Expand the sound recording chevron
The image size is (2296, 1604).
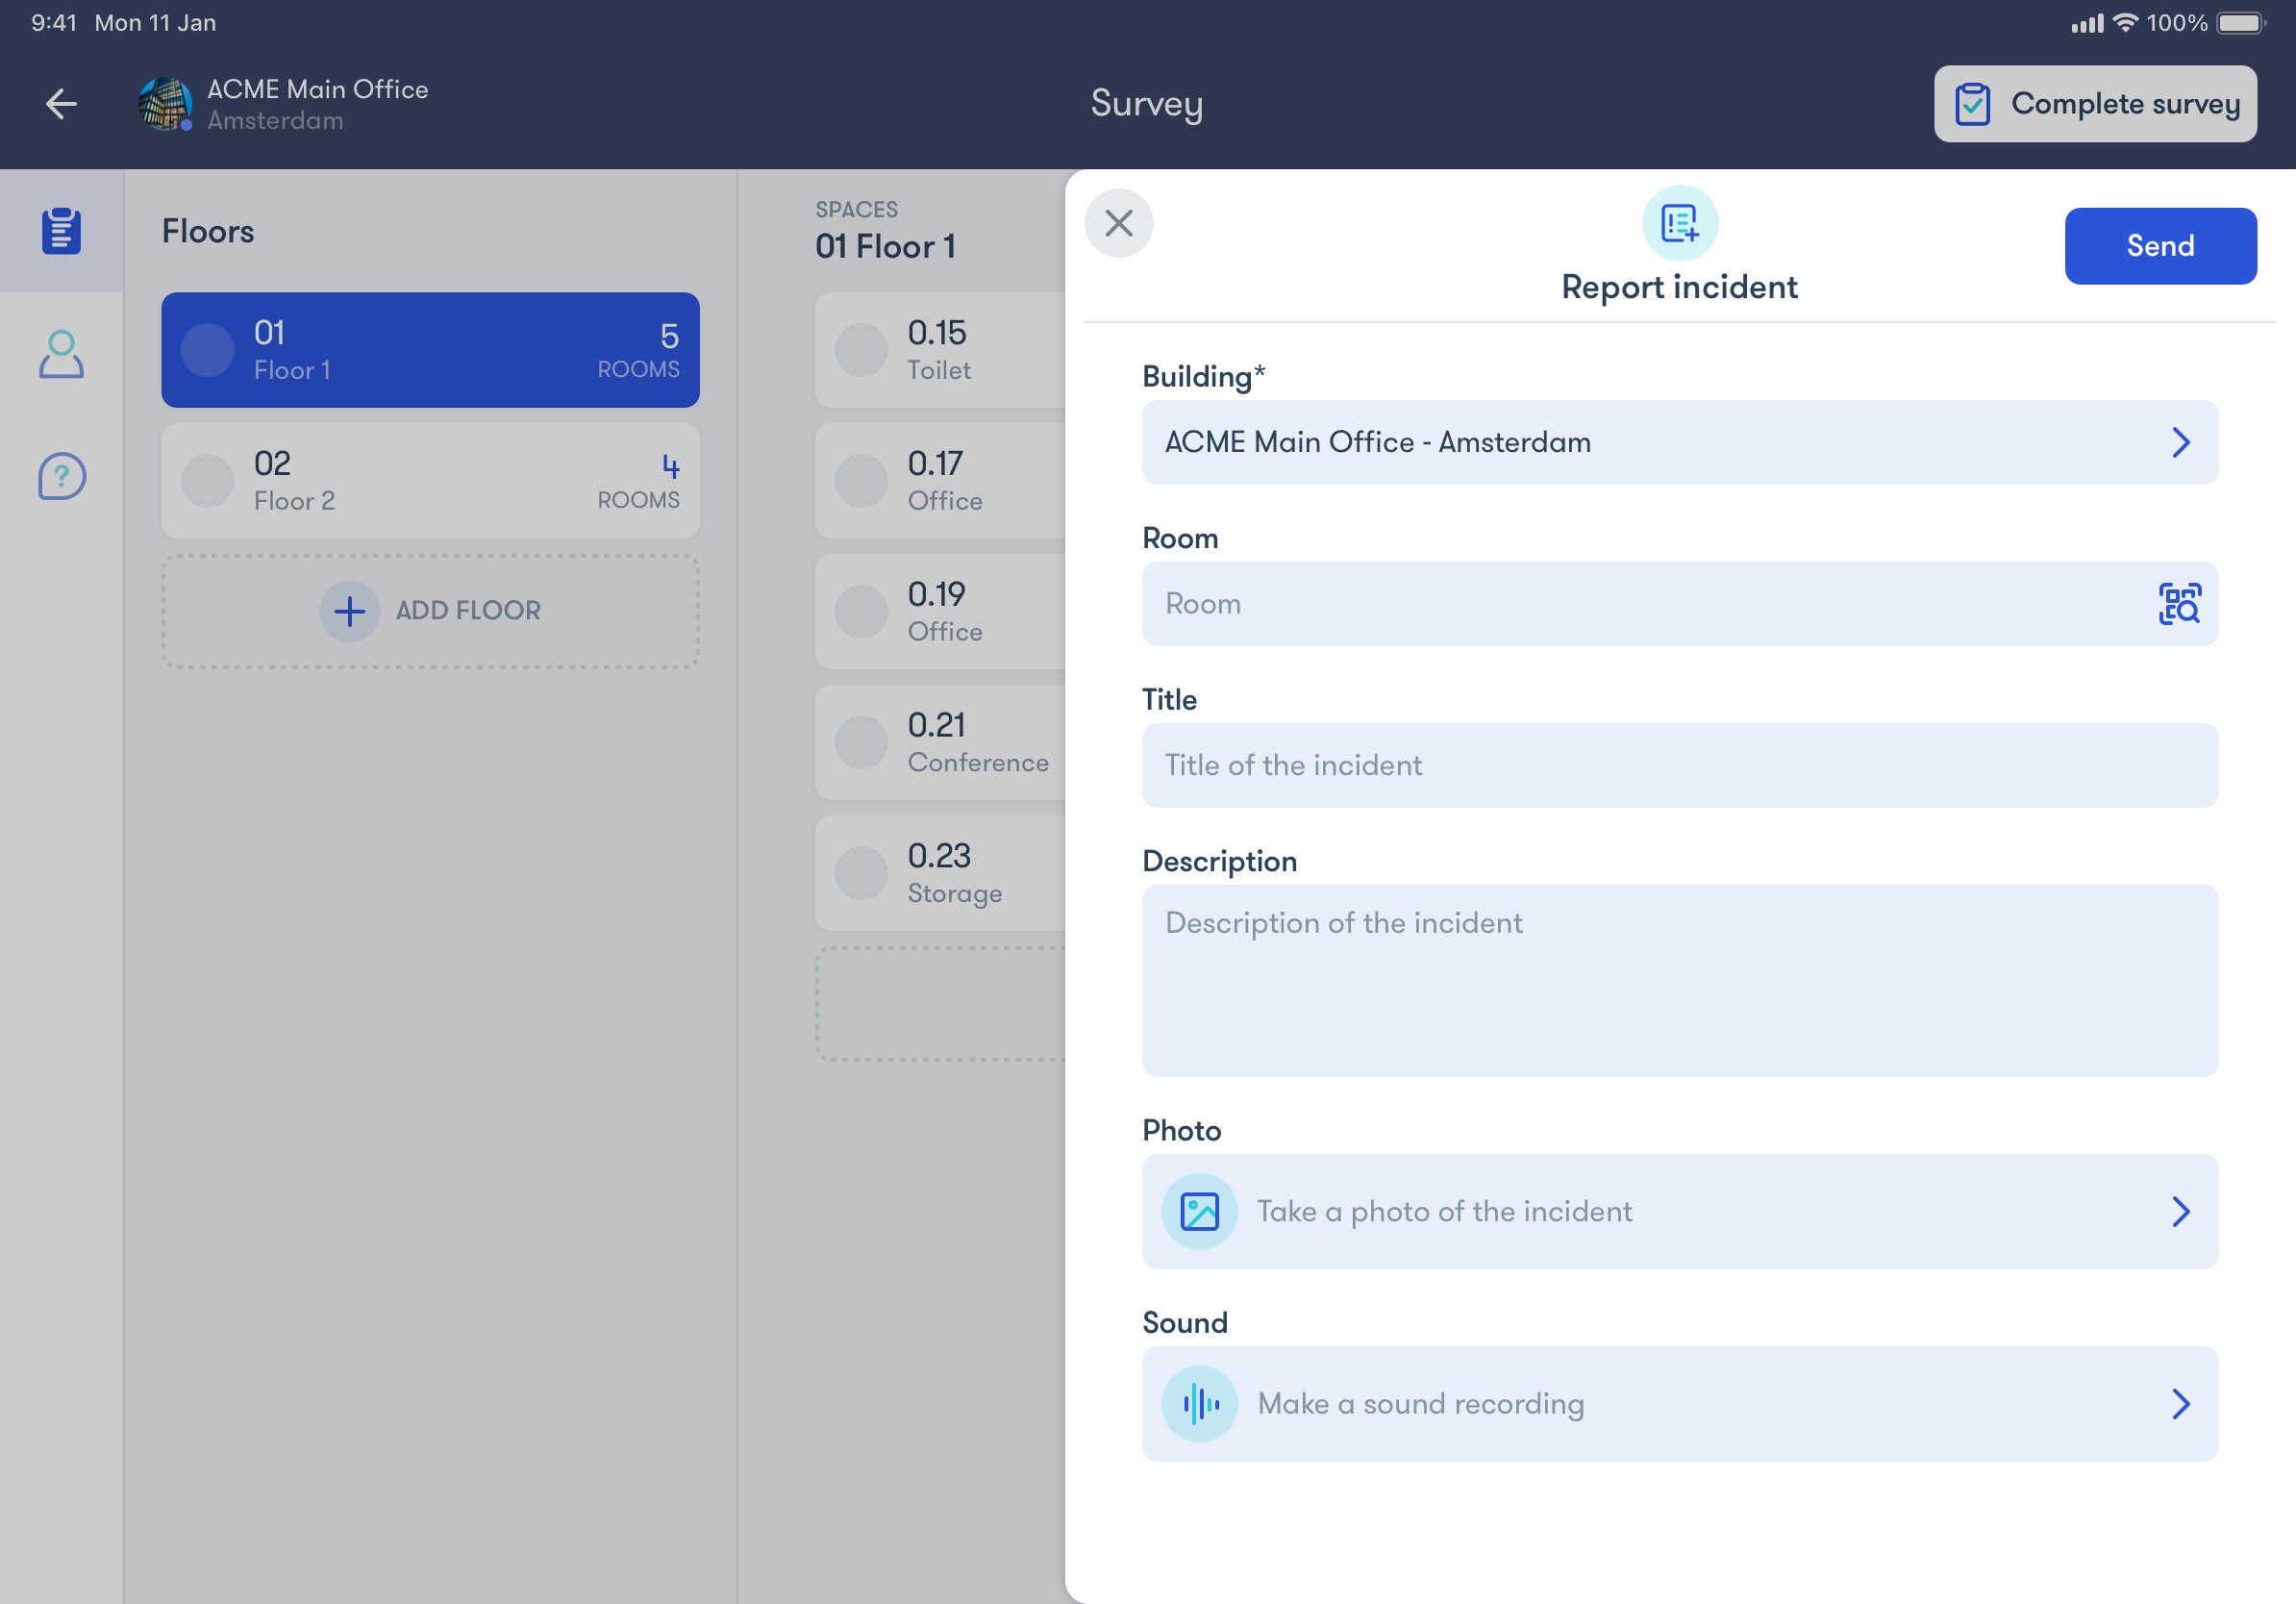pyautogui.click(x=2180, y=1403)
